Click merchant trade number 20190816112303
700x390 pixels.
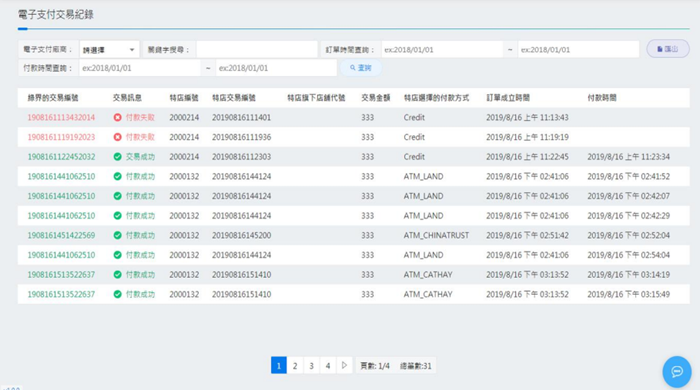click(242, 157)
